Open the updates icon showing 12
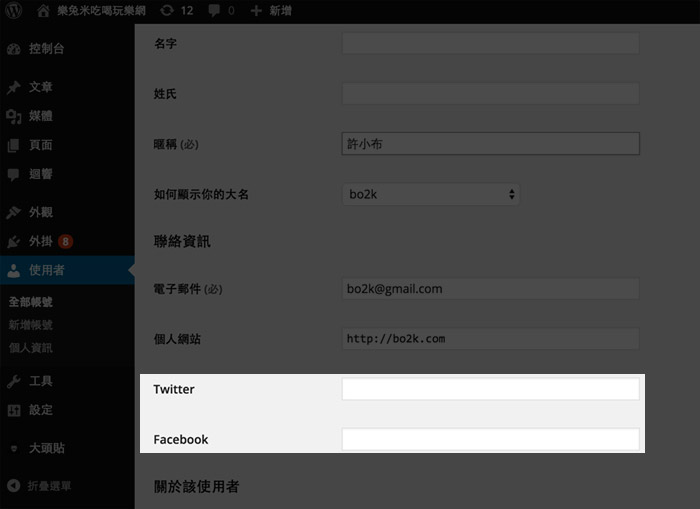The image size is (700, 509). pos(167,10)
